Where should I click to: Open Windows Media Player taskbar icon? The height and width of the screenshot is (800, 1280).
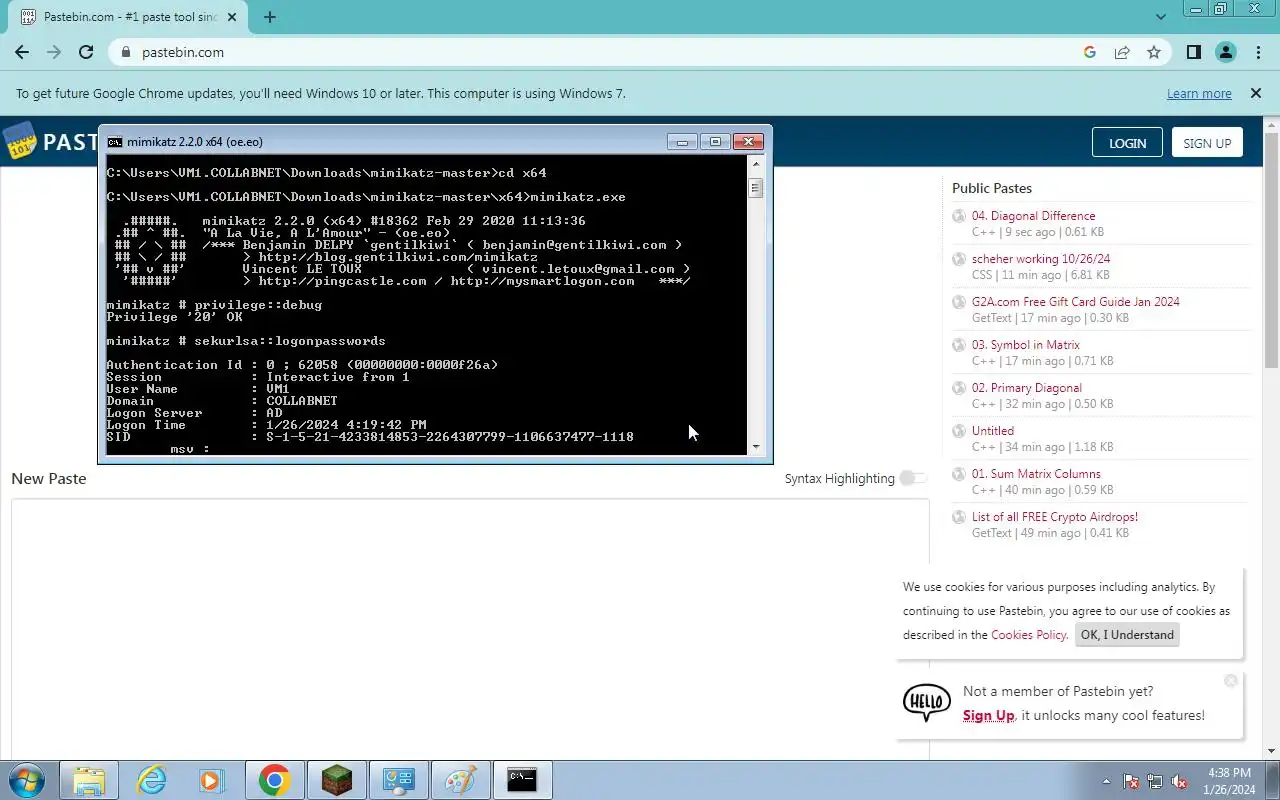coord(211,780)
